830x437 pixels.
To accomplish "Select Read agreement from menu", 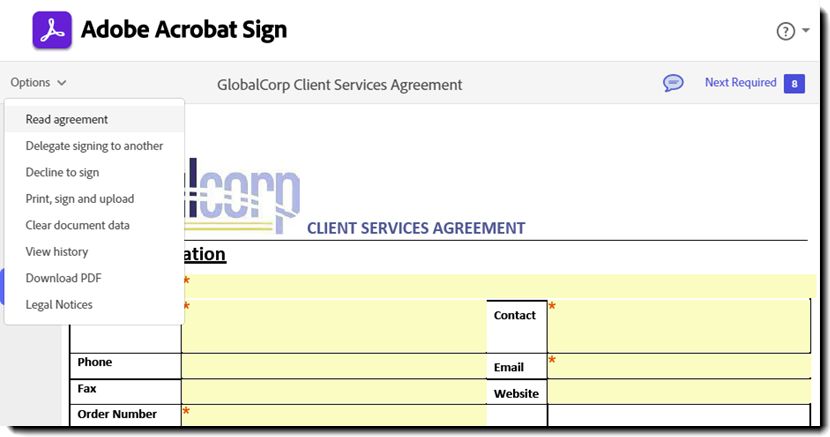I will 67,119.
